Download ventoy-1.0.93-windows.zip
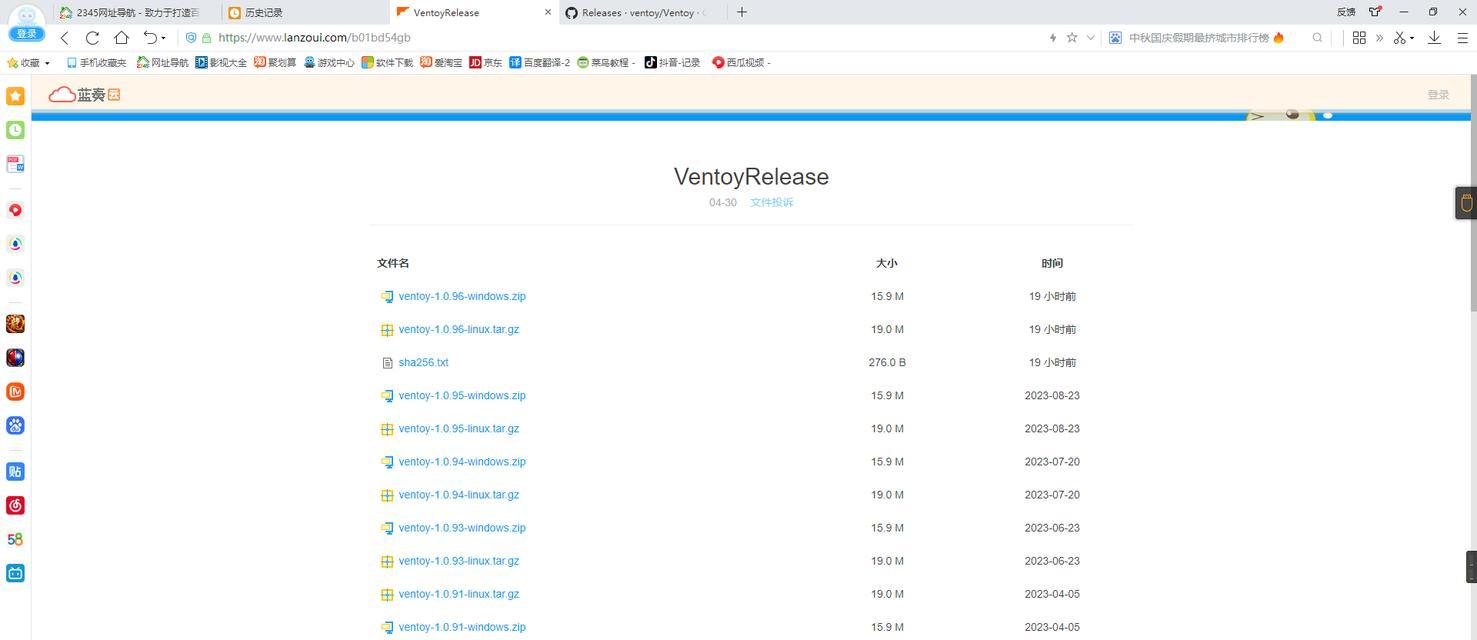Viewport: 1477px width, 640px height. coord(462,528)
